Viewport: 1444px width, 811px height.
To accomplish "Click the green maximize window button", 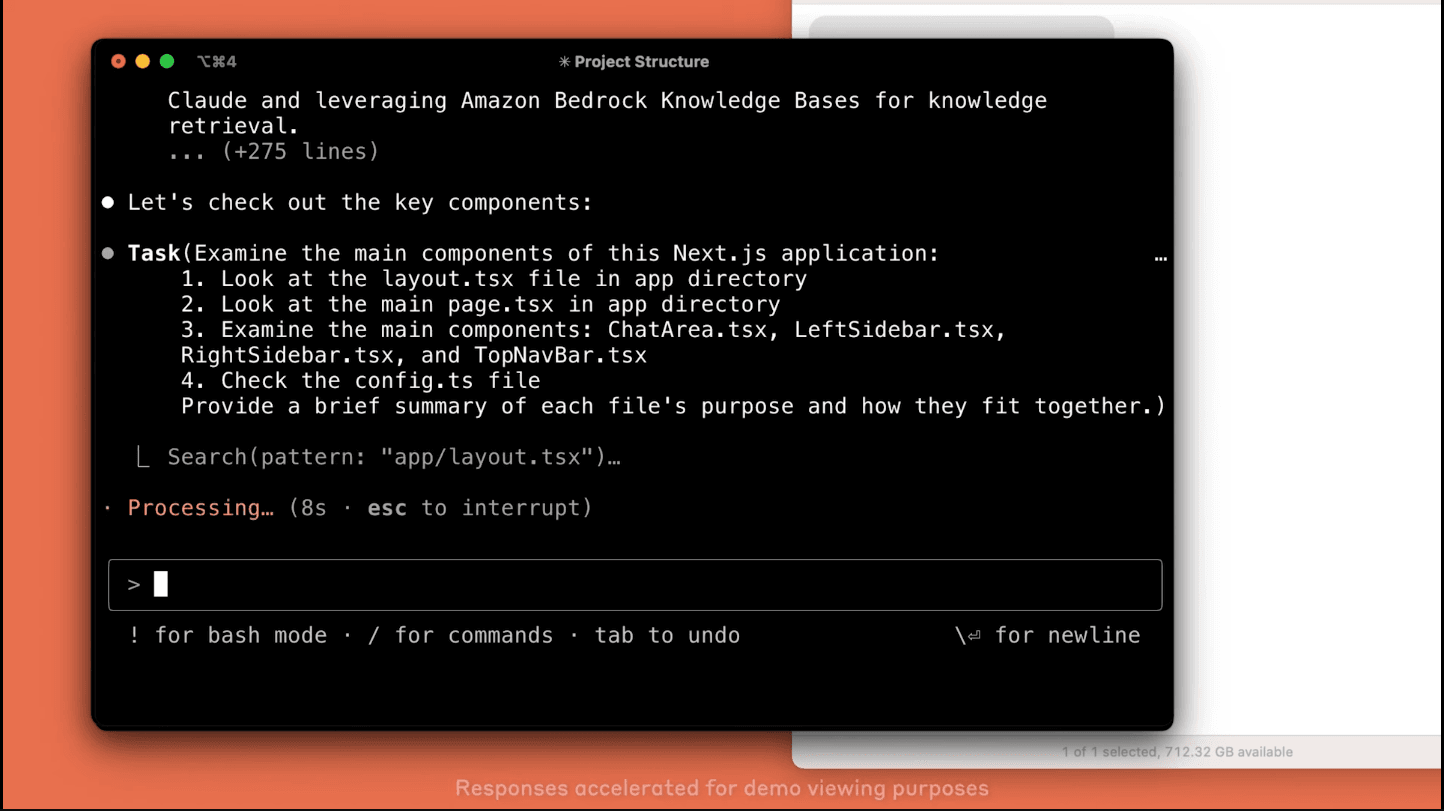I will 167,62.
